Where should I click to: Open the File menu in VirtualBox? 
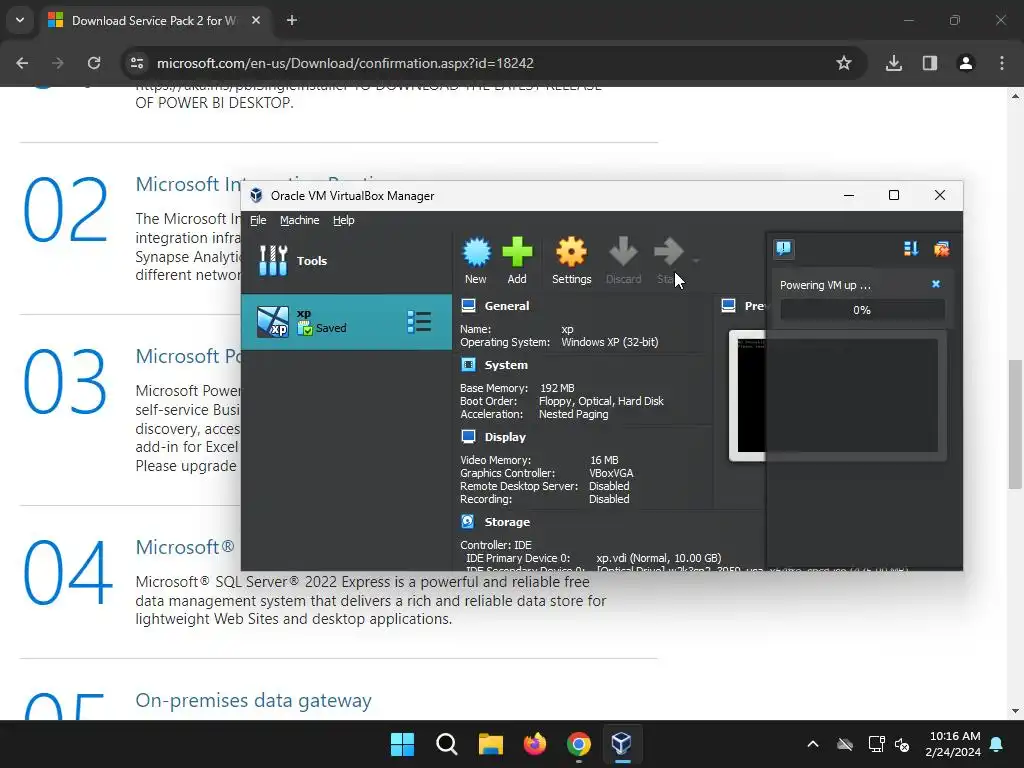[x=258, y=220]
